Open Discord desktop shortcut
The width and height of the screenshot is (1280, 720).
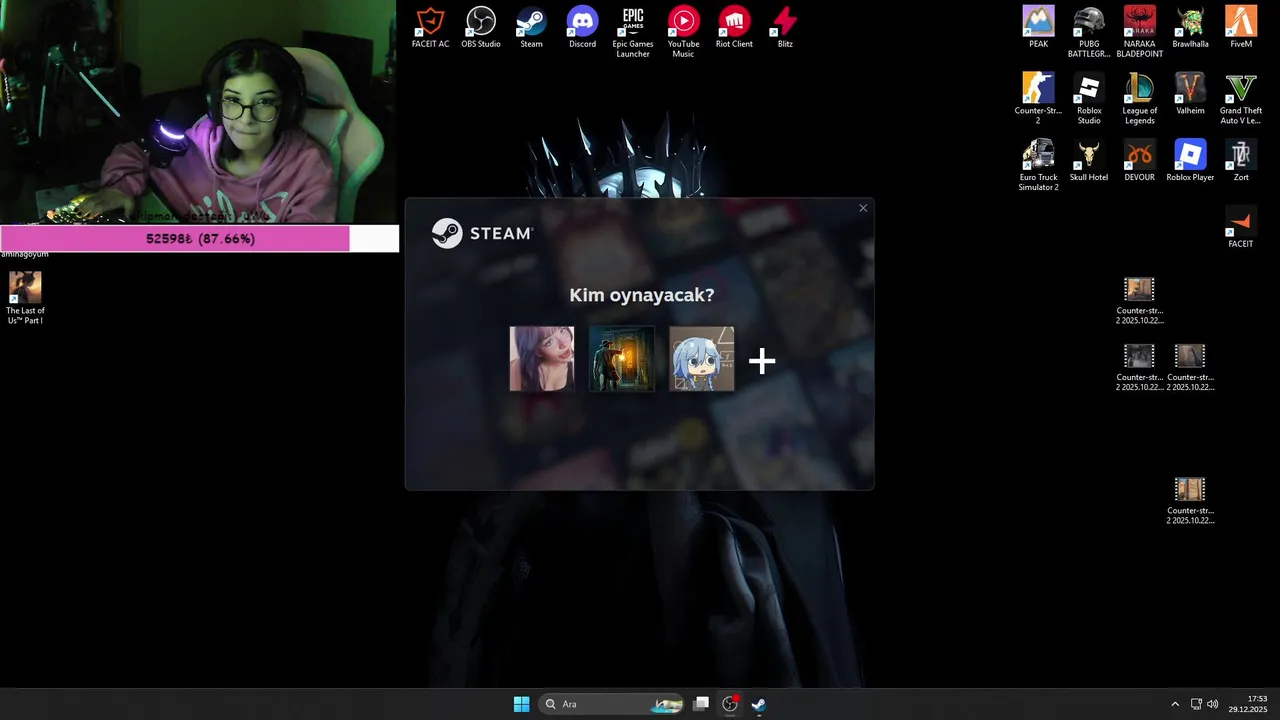582,28
